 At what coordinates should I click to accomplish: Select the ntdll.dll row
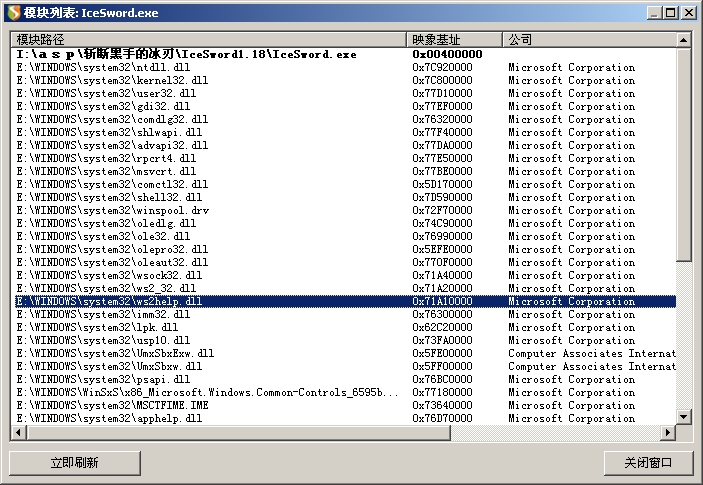344,67
